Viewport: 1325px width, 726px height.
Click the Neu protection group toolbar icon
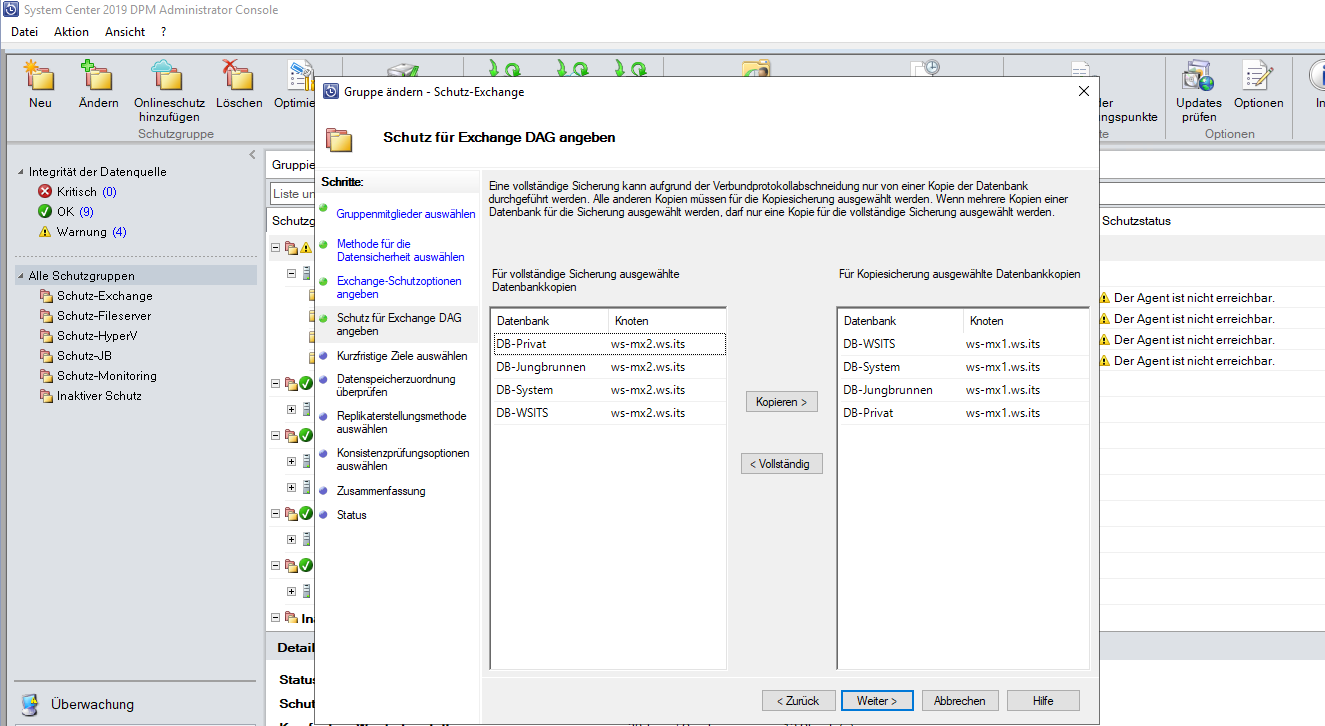point(40,75)
